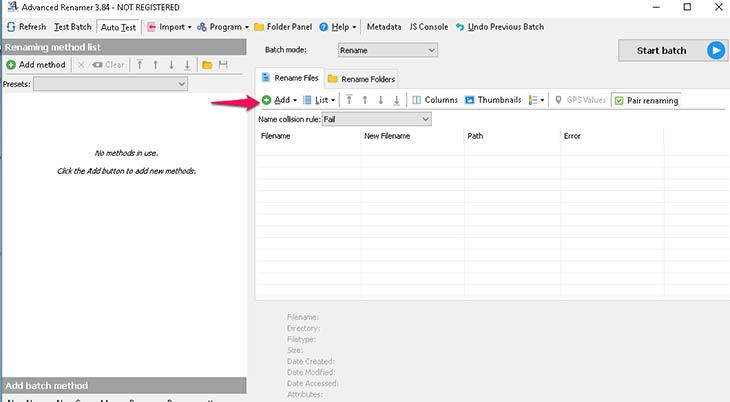Image resolution: width=730 pixels, height=402 pixels.
Task: Click the Refresh toolbar button
Action: click(27, 27)
